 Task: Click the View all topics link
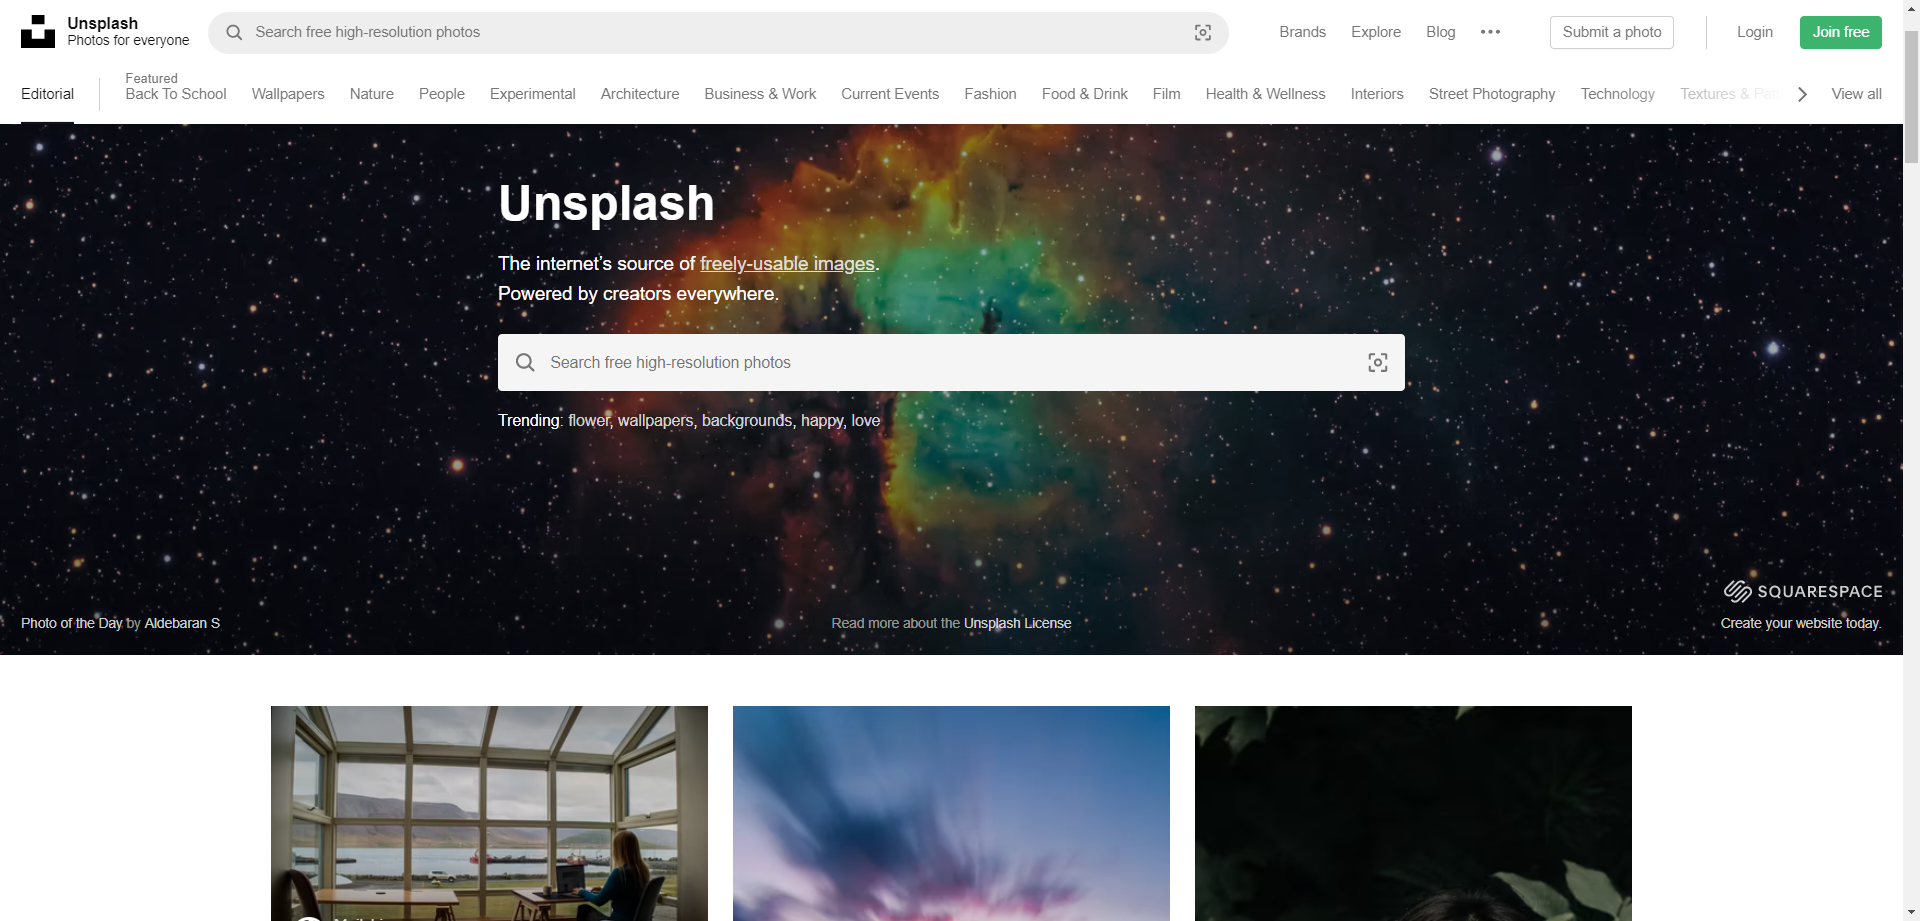(x=1856, y=94)
